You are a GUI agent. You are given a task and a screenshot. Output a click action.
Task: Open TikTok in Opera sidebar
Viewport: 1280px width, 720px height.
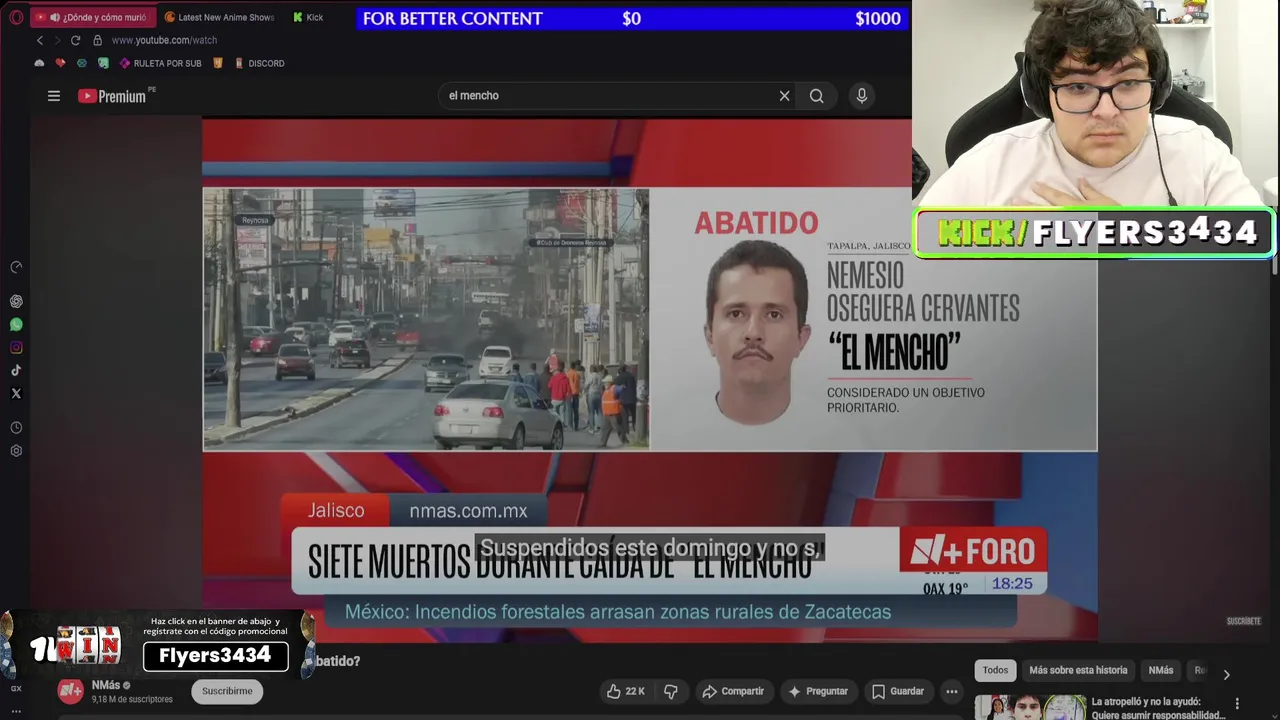16,370
